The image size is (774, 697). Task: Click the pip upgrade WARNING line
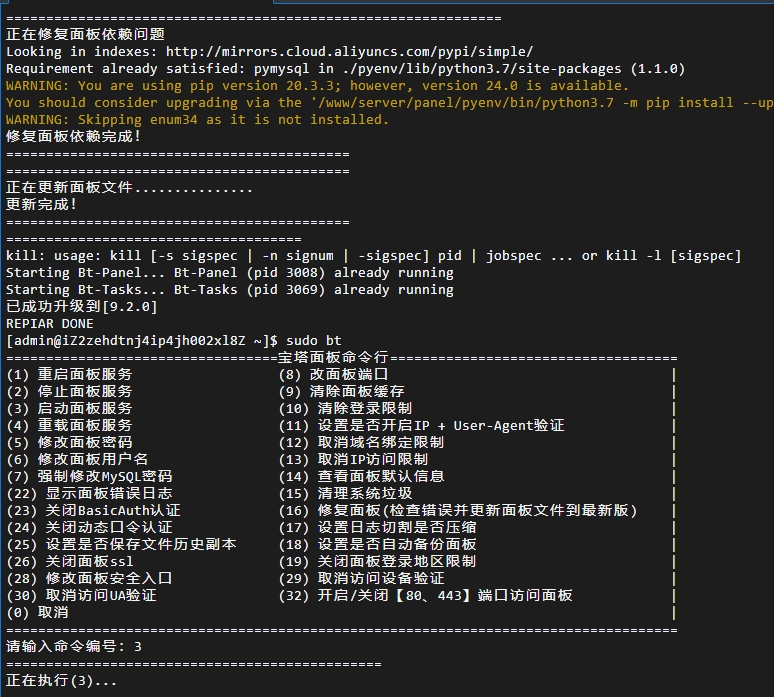click(317, 86)
